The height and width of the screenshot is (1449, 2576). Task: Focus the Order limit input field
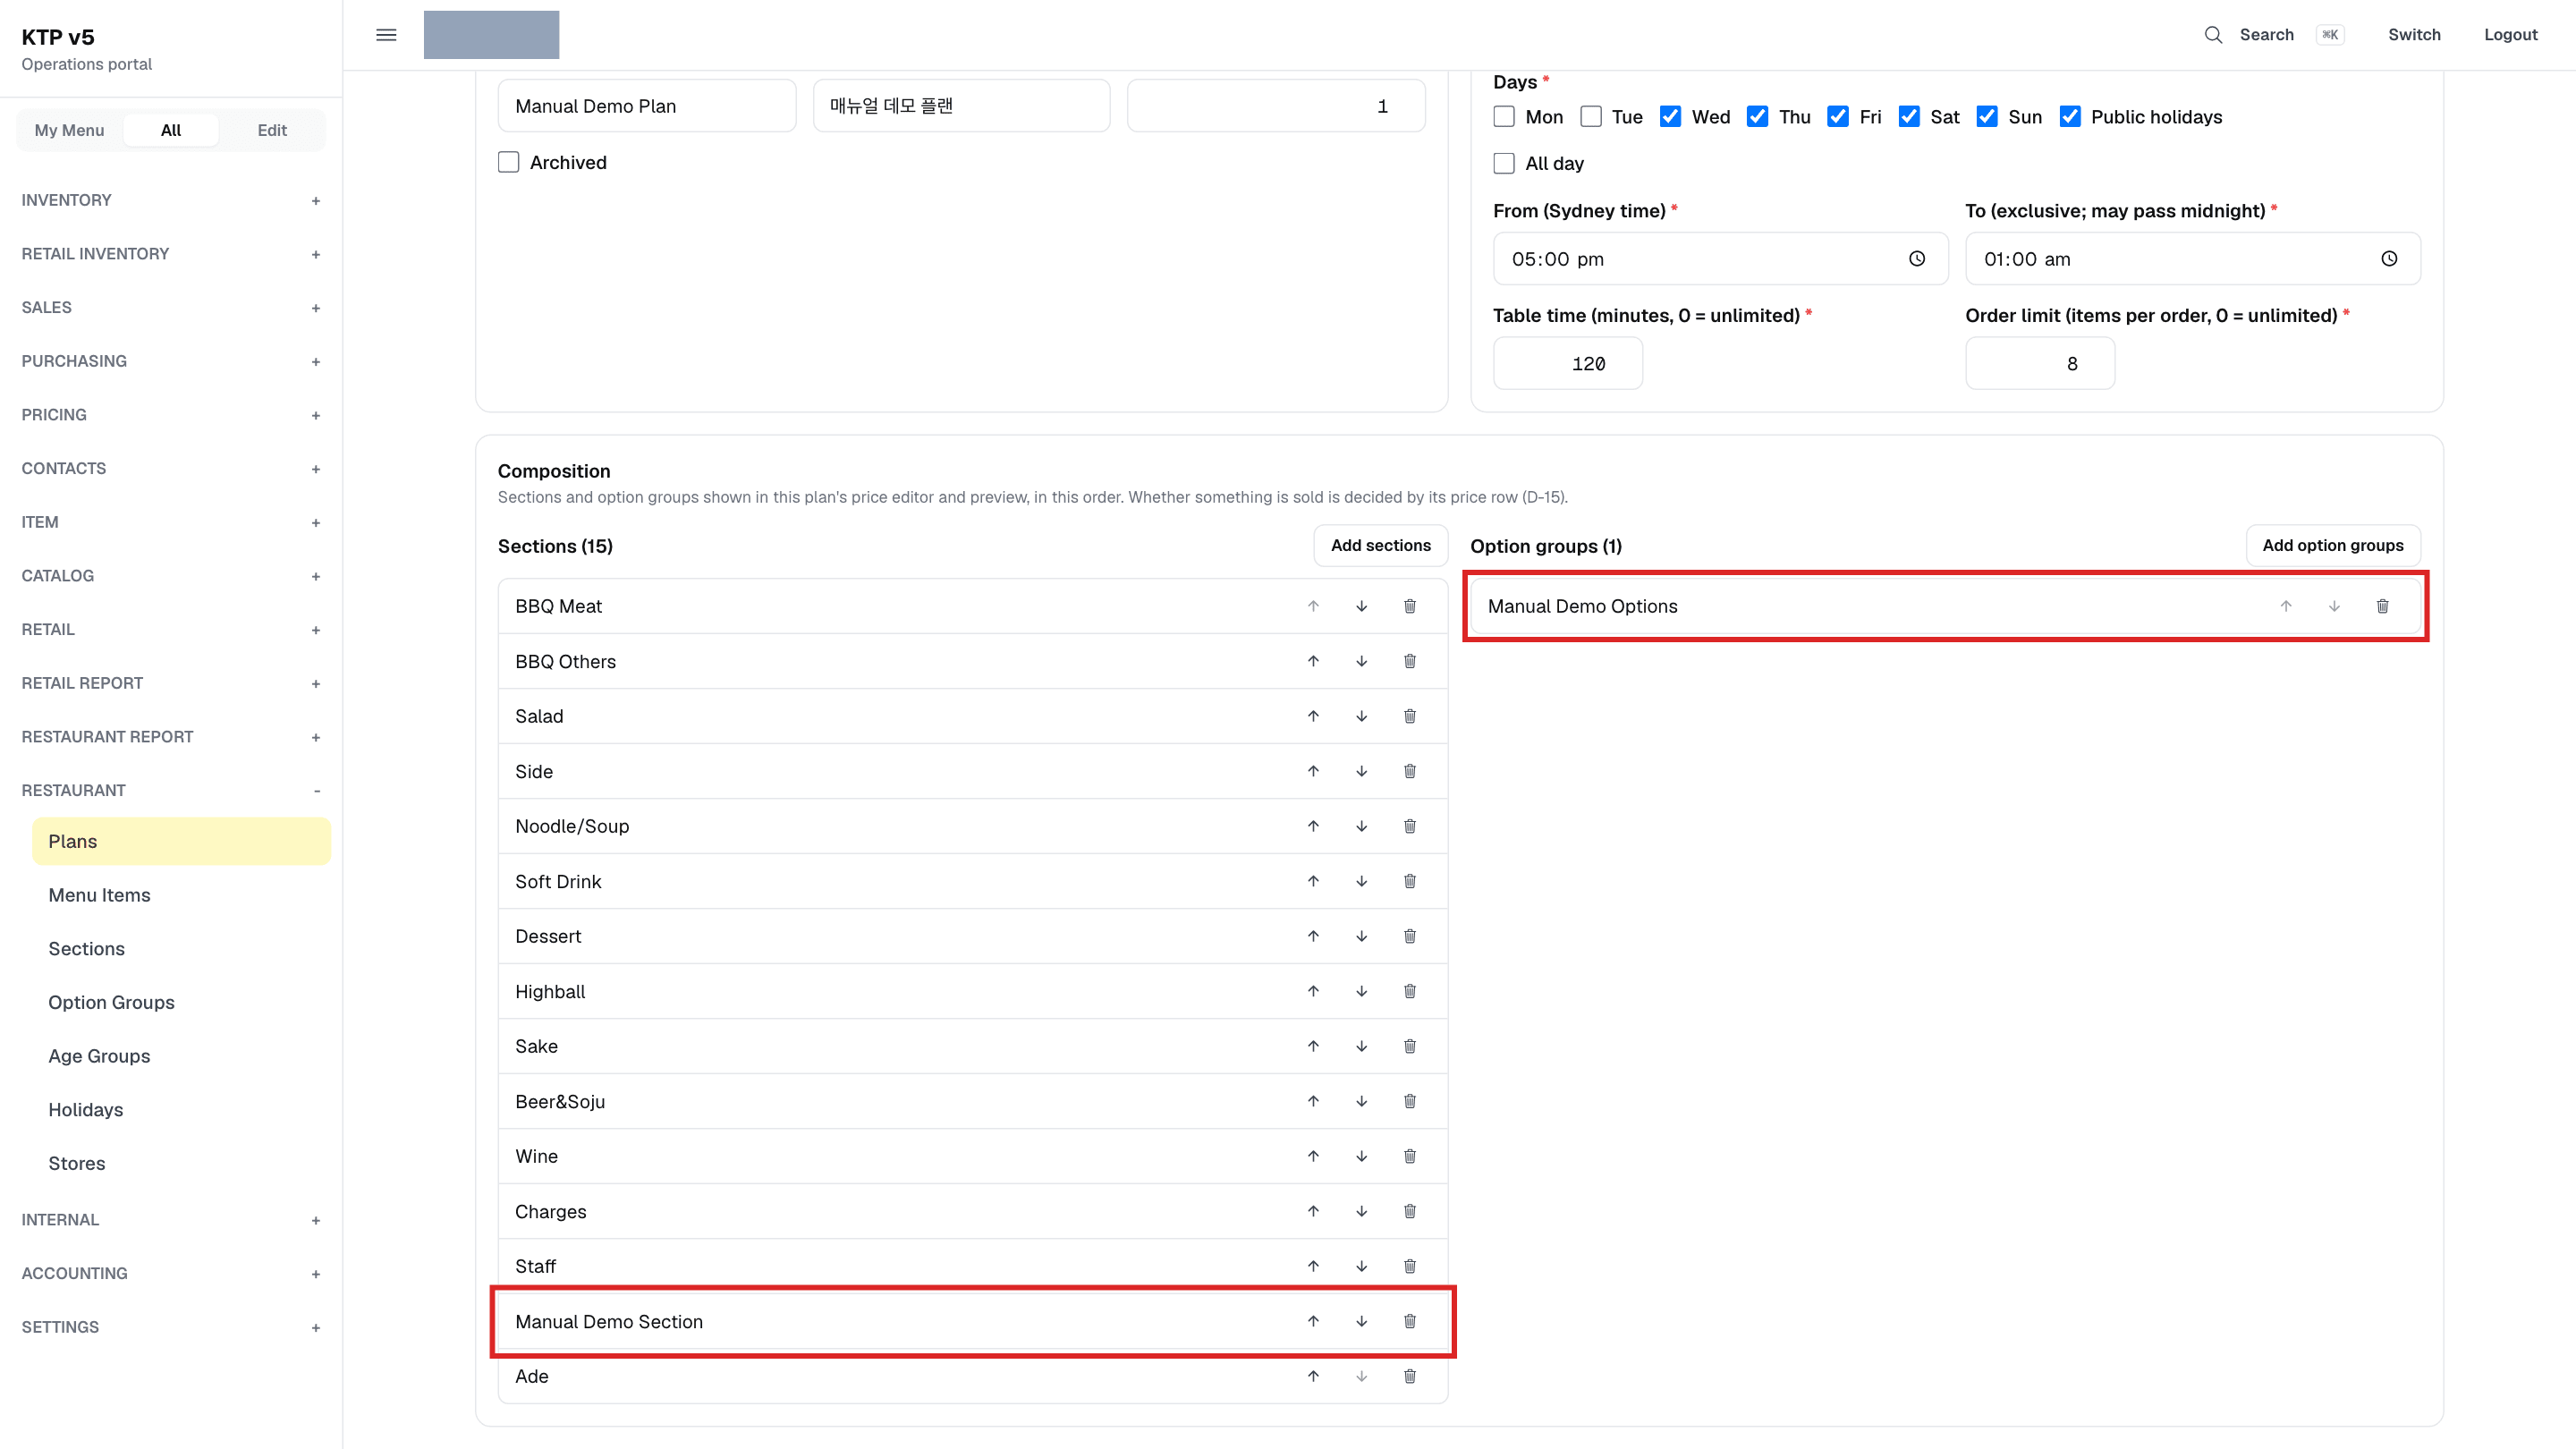click(x=2039, y=363)
